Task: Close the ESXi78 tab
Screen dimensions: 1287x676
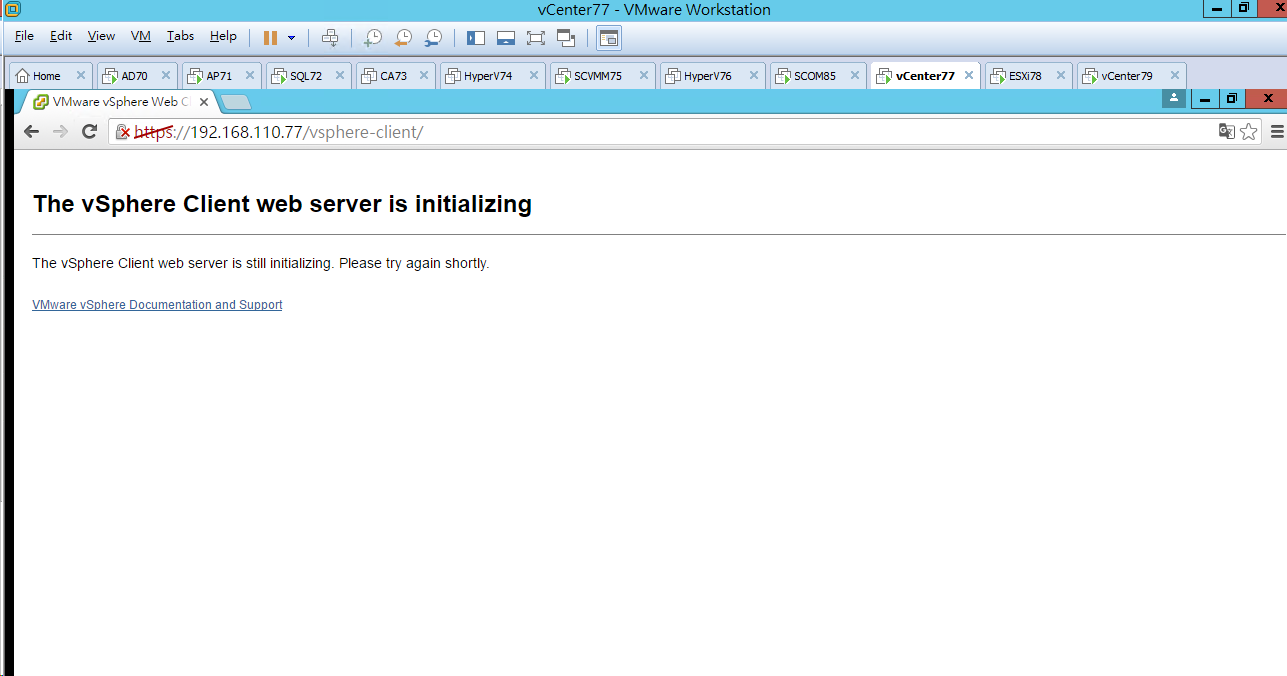Action: [x=1062, y=75]
